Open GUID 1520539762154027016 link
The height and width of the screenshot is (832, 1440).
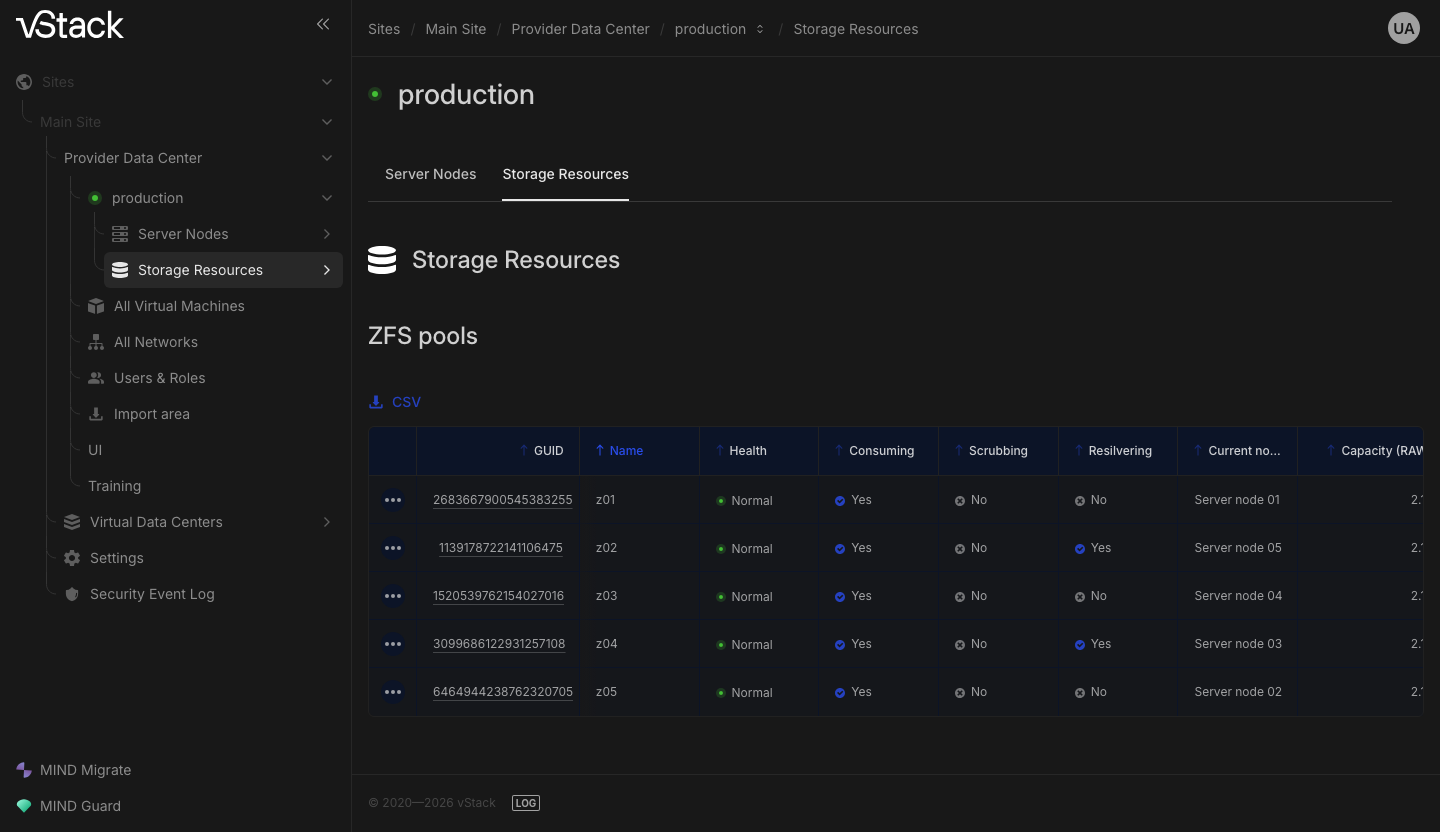[x=499, y=596]
